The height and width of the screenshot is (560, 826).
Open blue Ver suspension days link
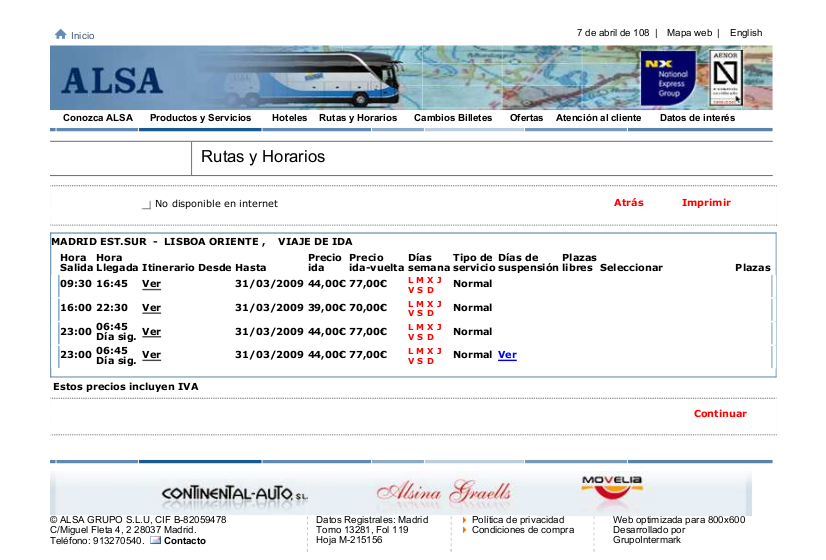507,355
